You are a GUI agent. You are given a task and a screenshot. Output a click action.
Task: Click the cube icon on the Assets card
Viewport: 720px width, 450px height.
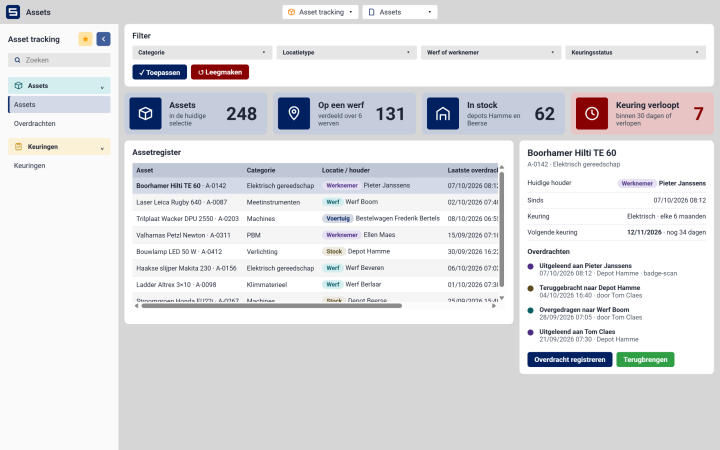(145, 113)
